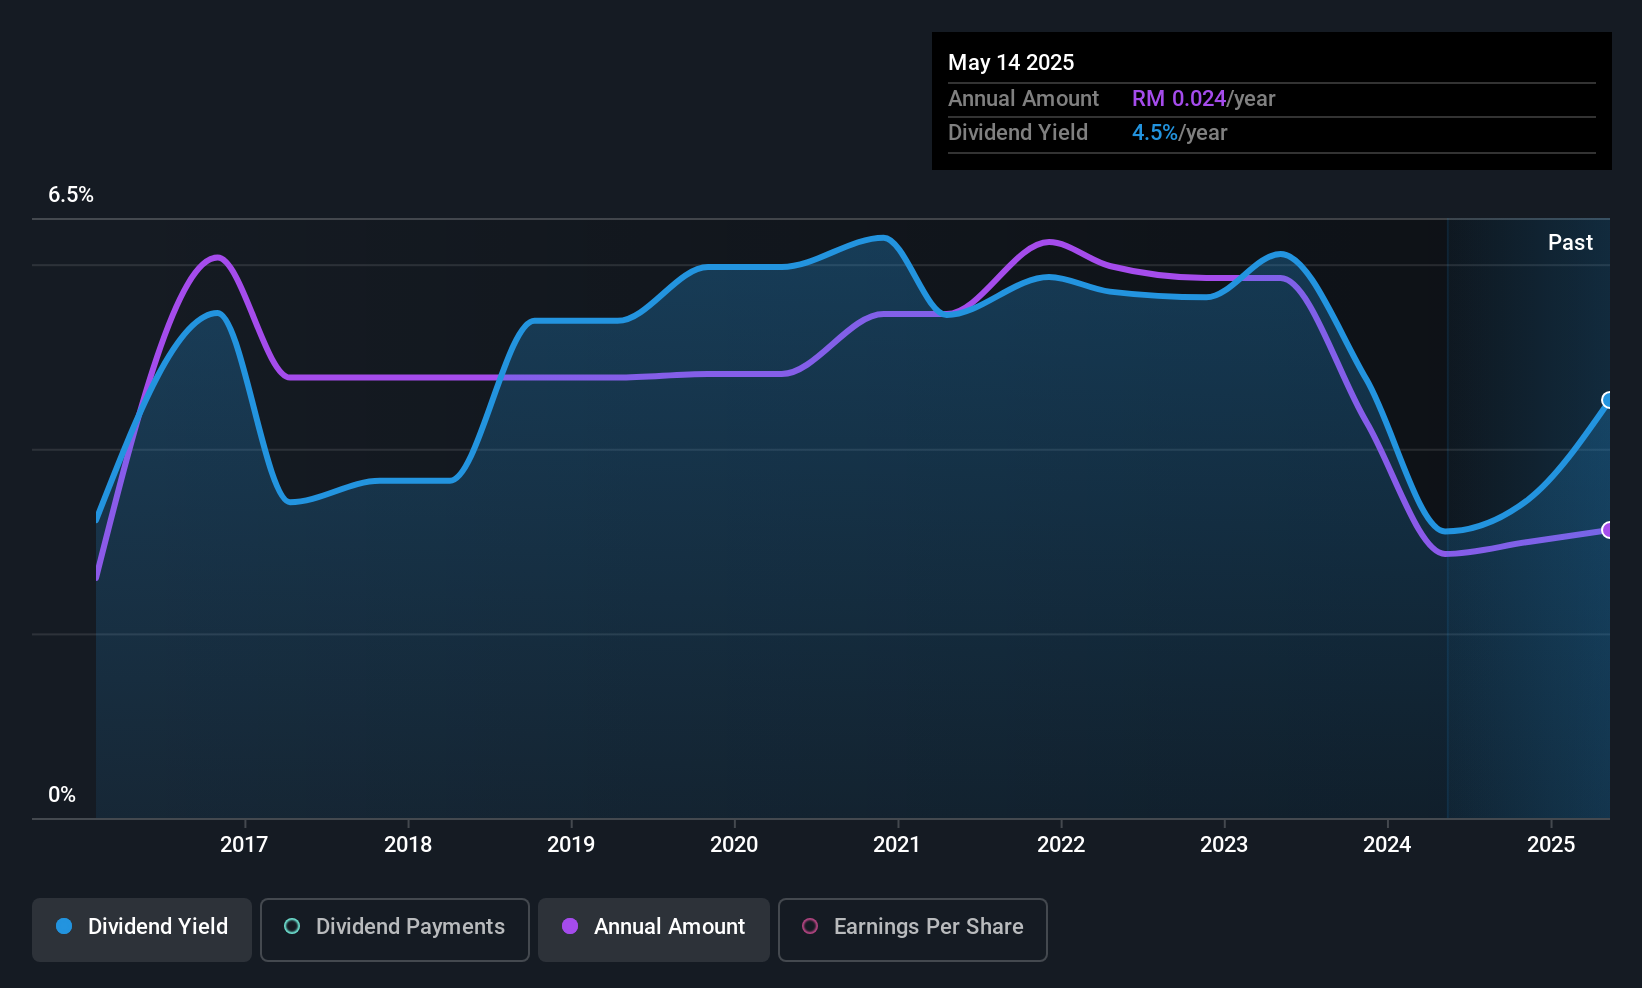Click the pink ring beside Earnings Per Share
This screenshot has width=1642, height=988.
coord(810,926)
